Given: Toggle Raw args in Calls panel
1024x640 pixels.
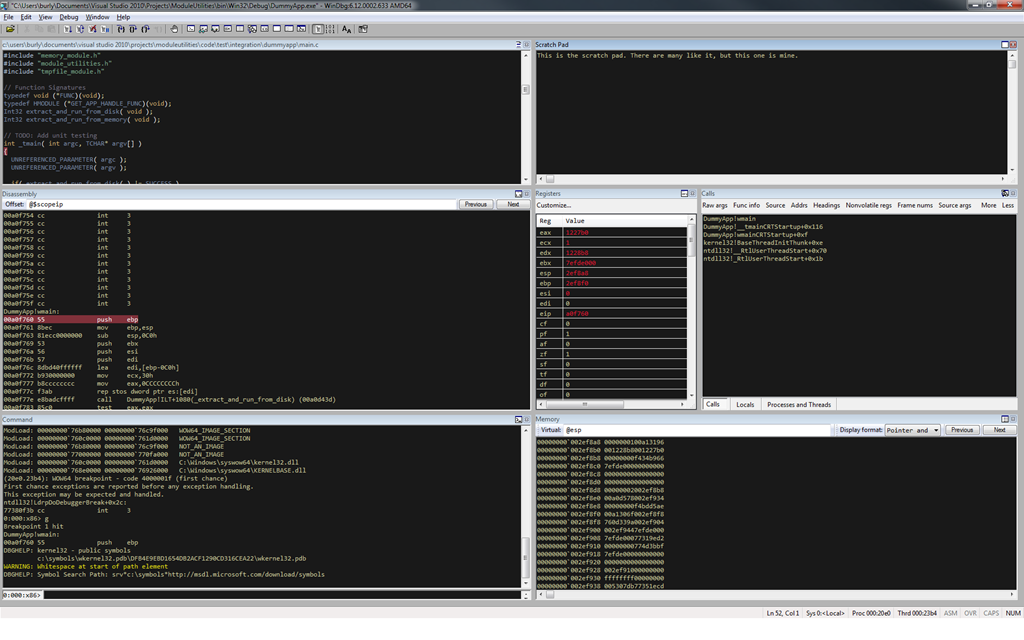Looking at the screenshot, I should [x=714, y=205].
